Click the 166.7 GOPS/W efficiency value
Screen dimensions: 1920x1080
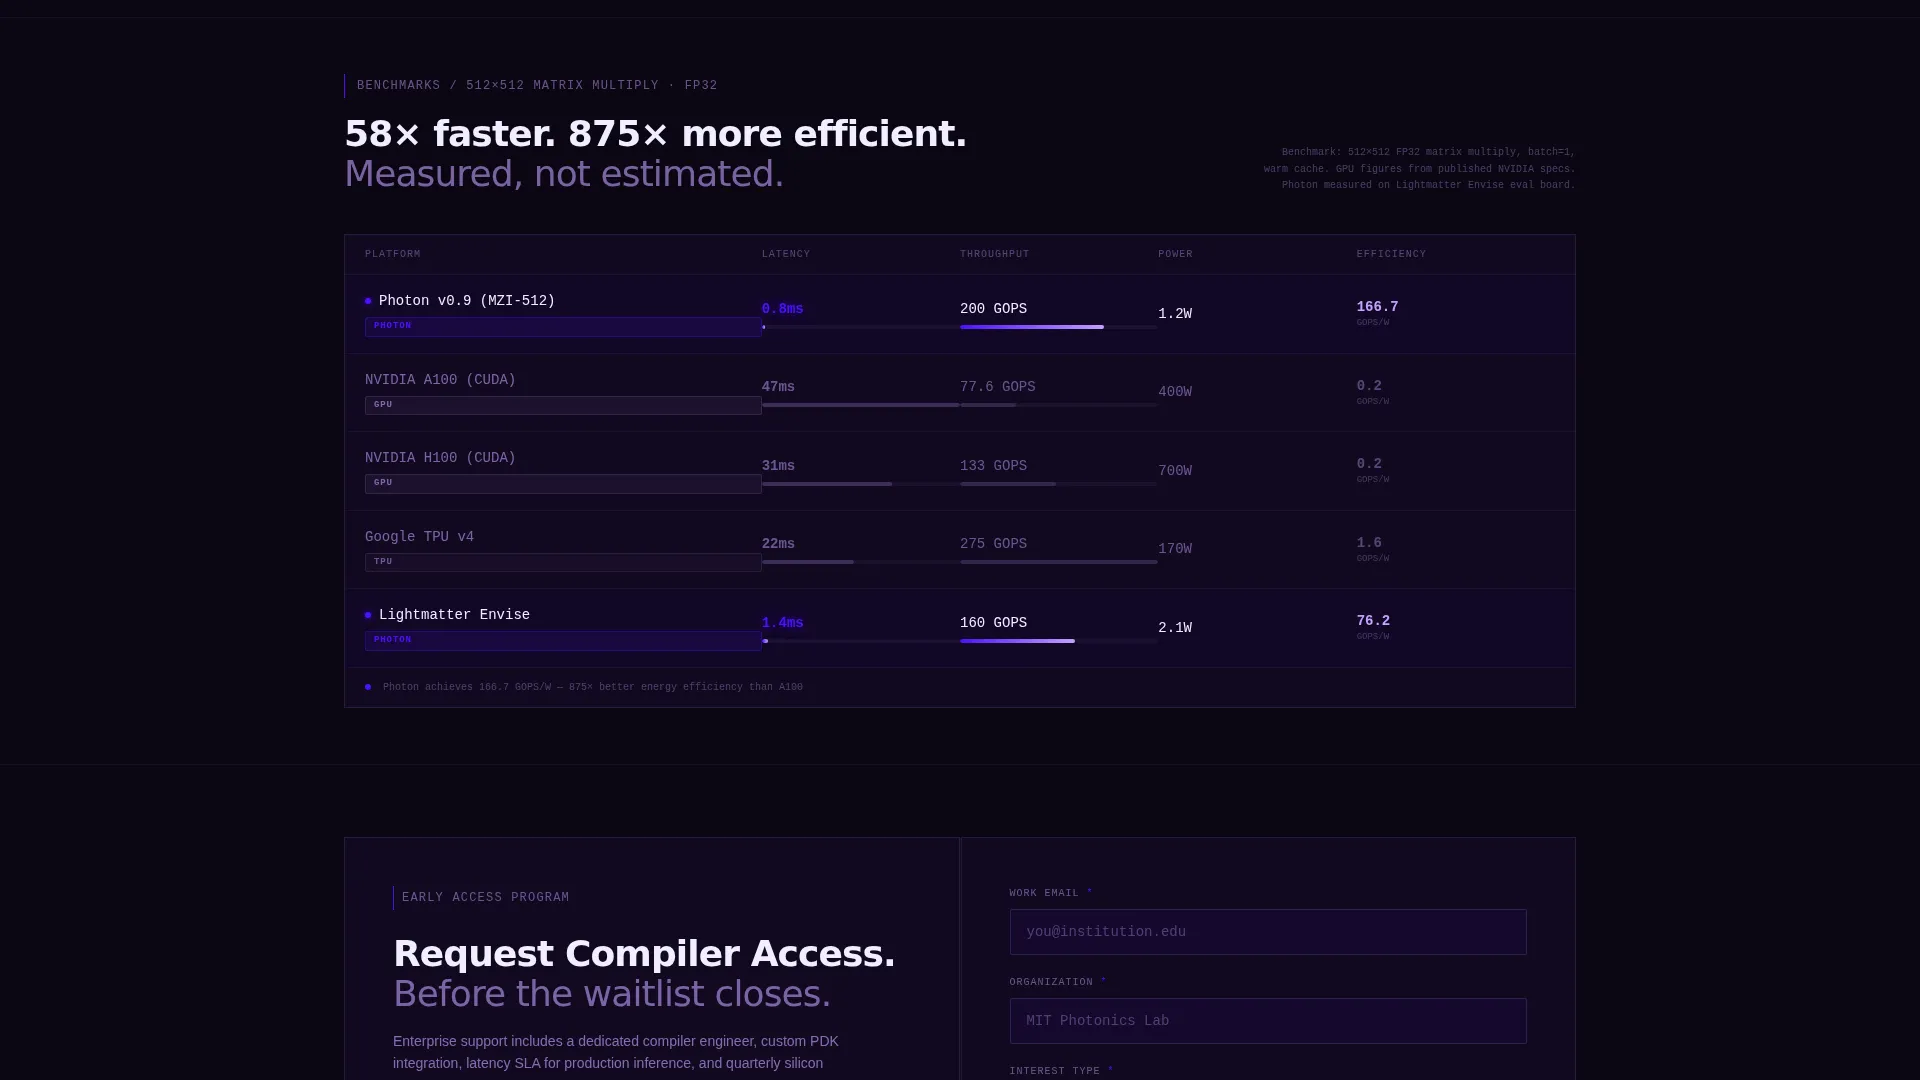[1377, 307]
